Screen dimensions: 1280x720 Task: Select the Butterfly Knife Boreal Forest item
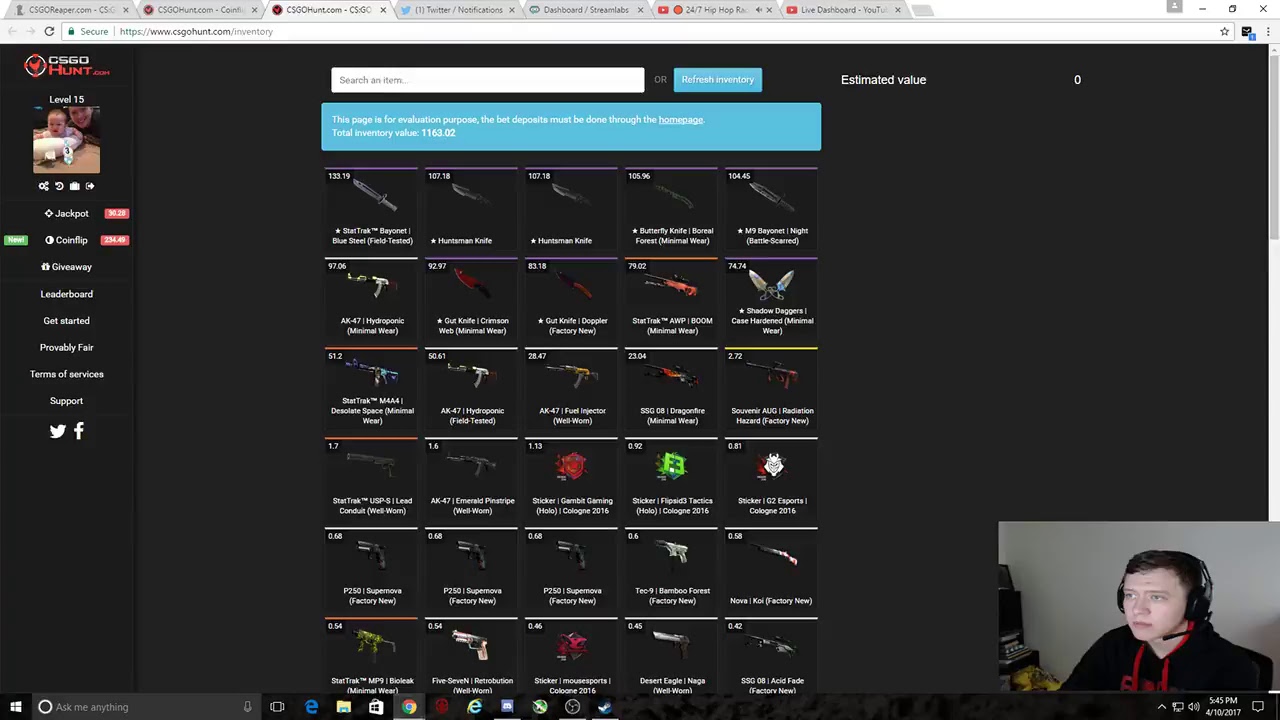671,208
